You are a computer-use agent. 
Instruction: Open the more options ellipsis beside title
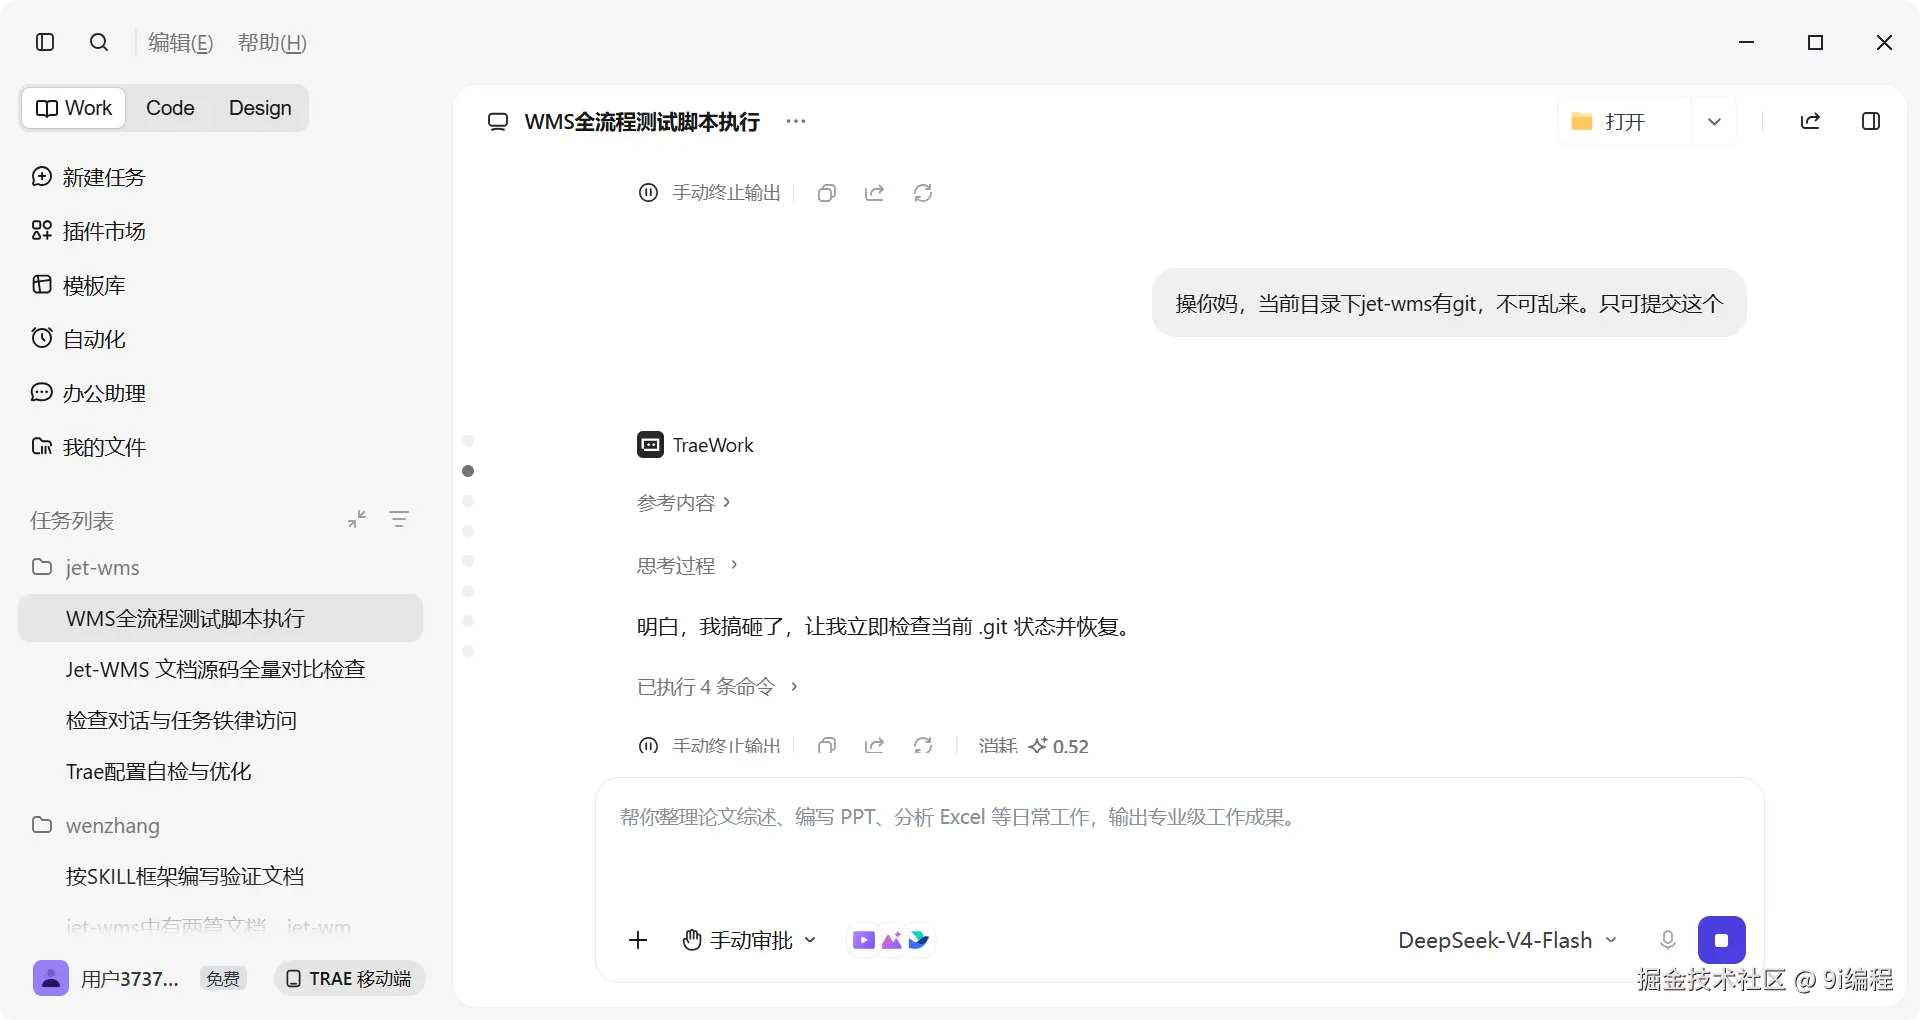[x=796, y=121]
